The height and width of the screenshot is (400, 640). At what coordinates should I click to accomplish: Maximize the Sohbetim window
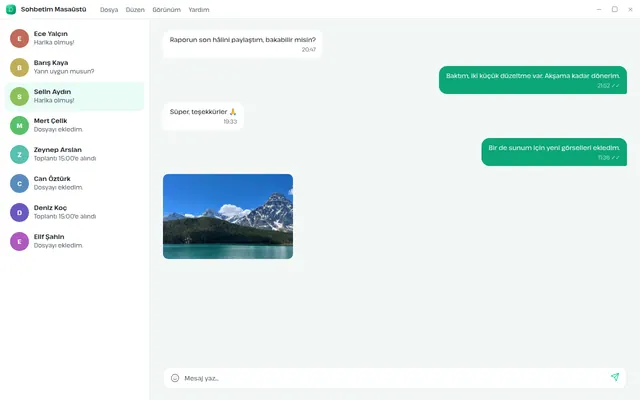coord(614,9)
